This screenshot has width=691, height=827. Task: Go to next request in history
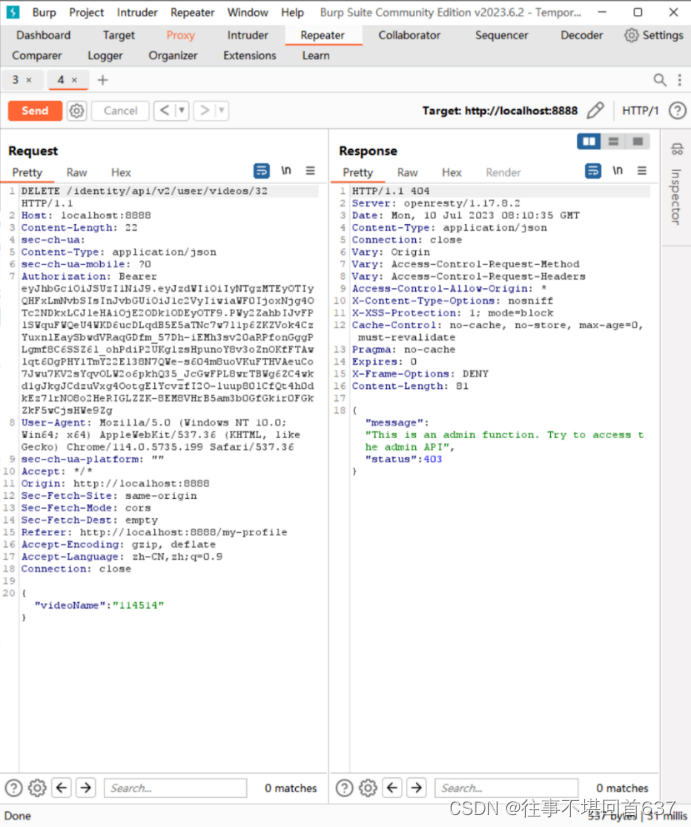point(204,111)
